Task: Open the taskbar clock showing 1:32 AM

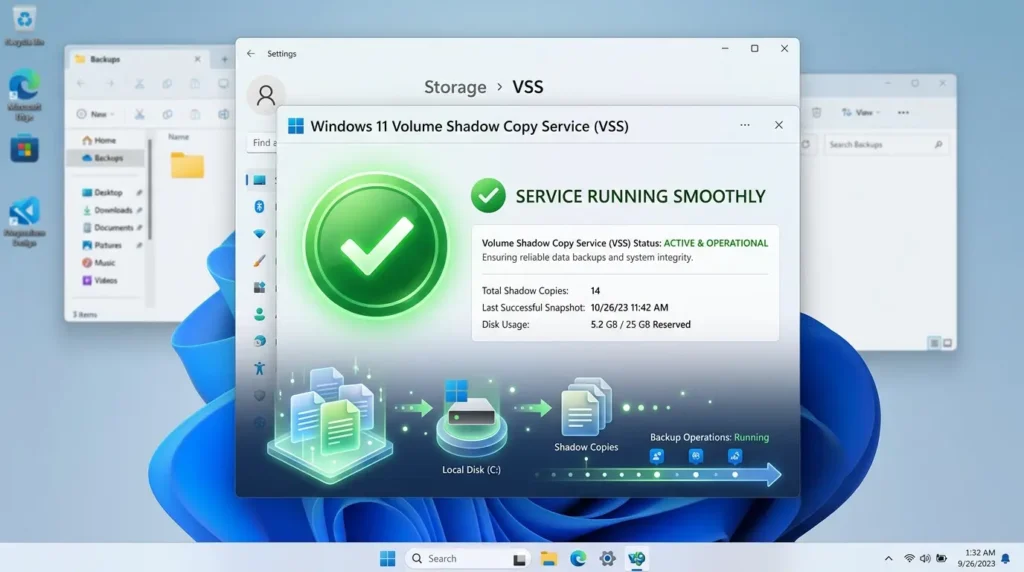Action: click(976, 558)
